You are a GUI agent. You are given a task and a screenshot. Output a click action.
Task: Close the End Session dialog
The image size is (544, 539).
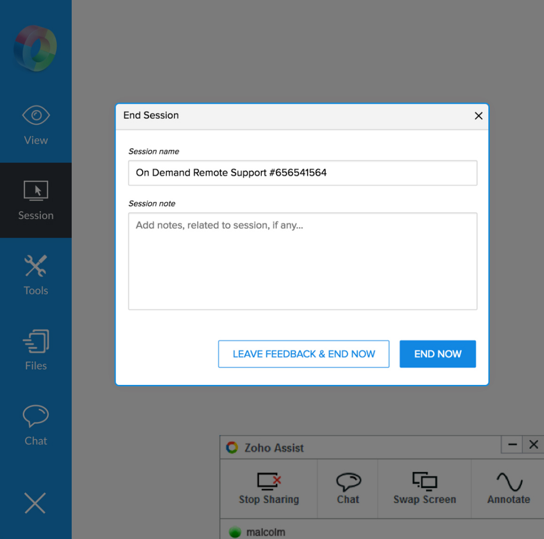pos(478,116)
